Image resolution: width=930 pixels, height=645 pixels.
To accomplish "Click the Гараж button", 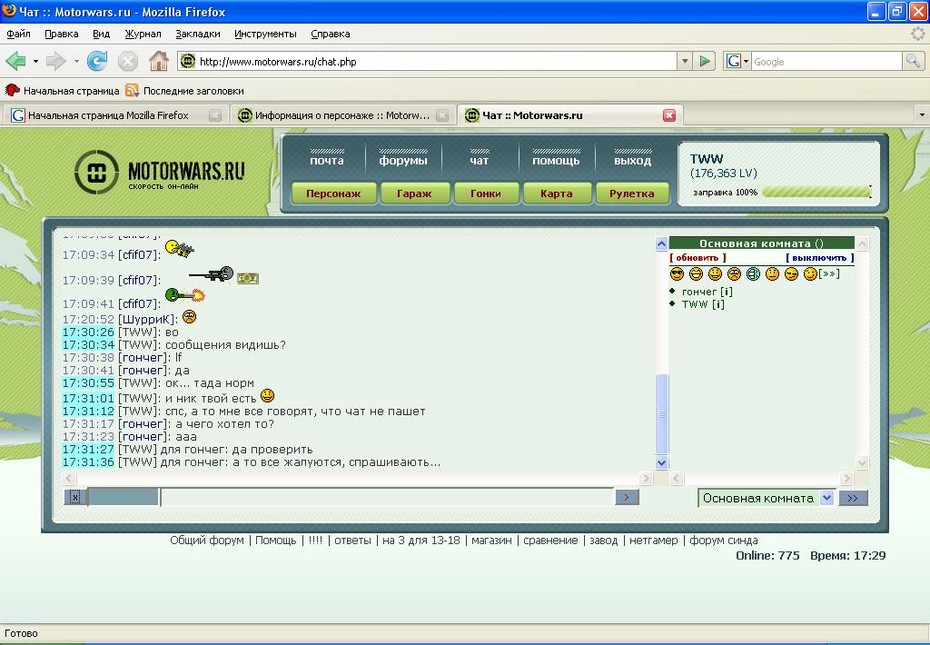I will click(415, 193).
